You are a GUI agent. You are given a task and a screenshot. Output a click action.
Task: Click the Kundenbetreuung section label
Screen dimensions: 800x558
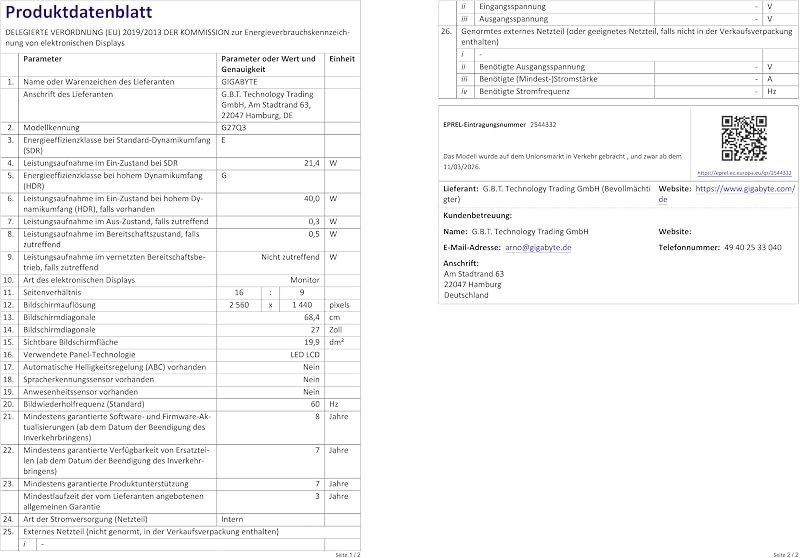[477, 215]
